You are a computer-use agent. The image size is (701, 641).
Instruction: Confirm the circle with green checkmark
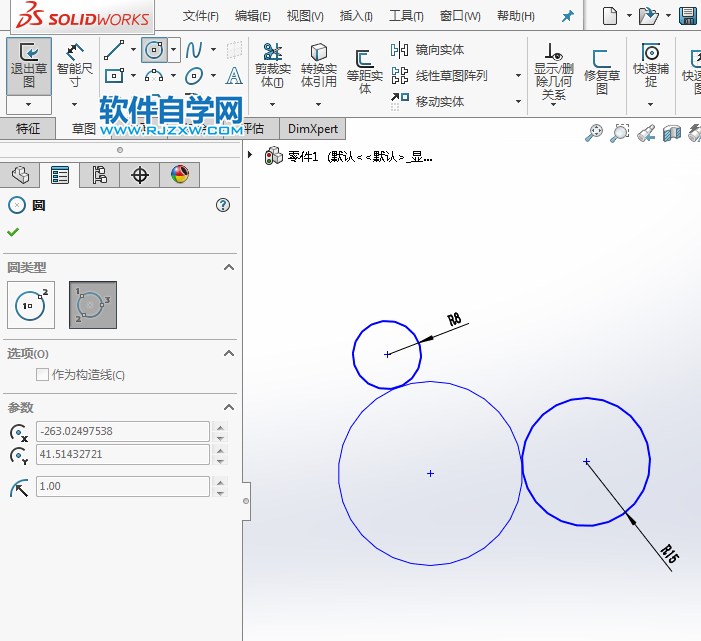tap(13, 232)
